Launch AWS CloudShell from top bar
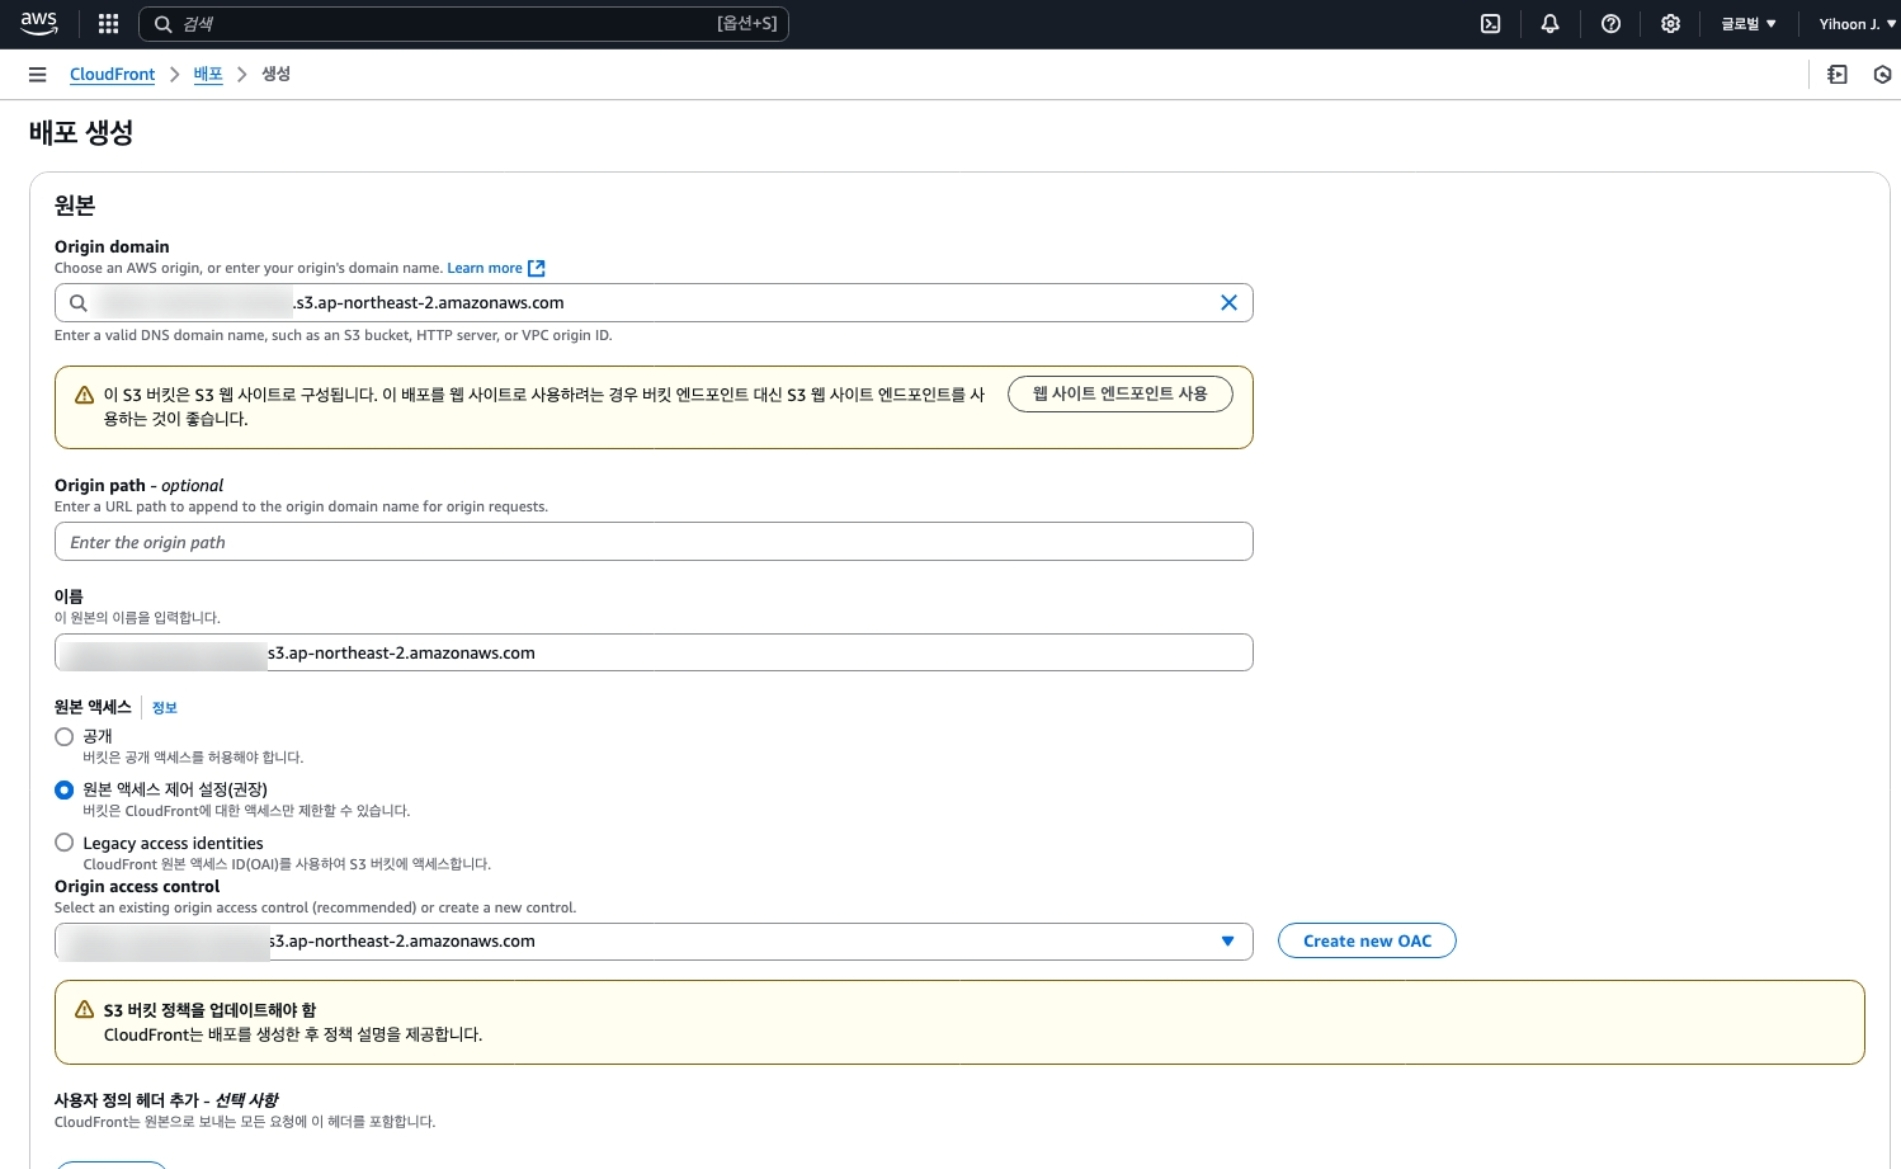 1490,24
